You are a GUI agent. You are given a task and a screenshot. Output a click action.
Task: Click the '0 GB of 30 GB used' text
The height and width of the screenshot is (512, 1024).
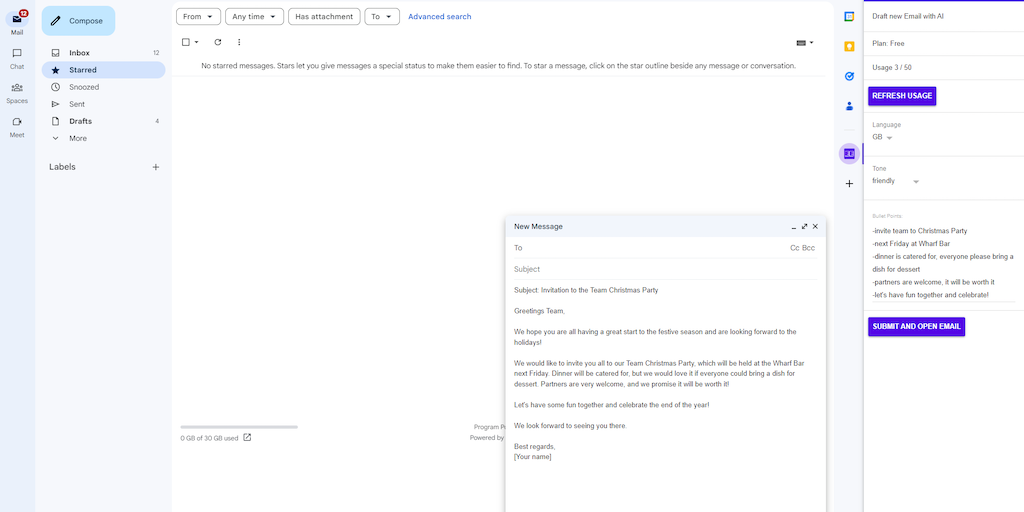(x=209, y=438)
